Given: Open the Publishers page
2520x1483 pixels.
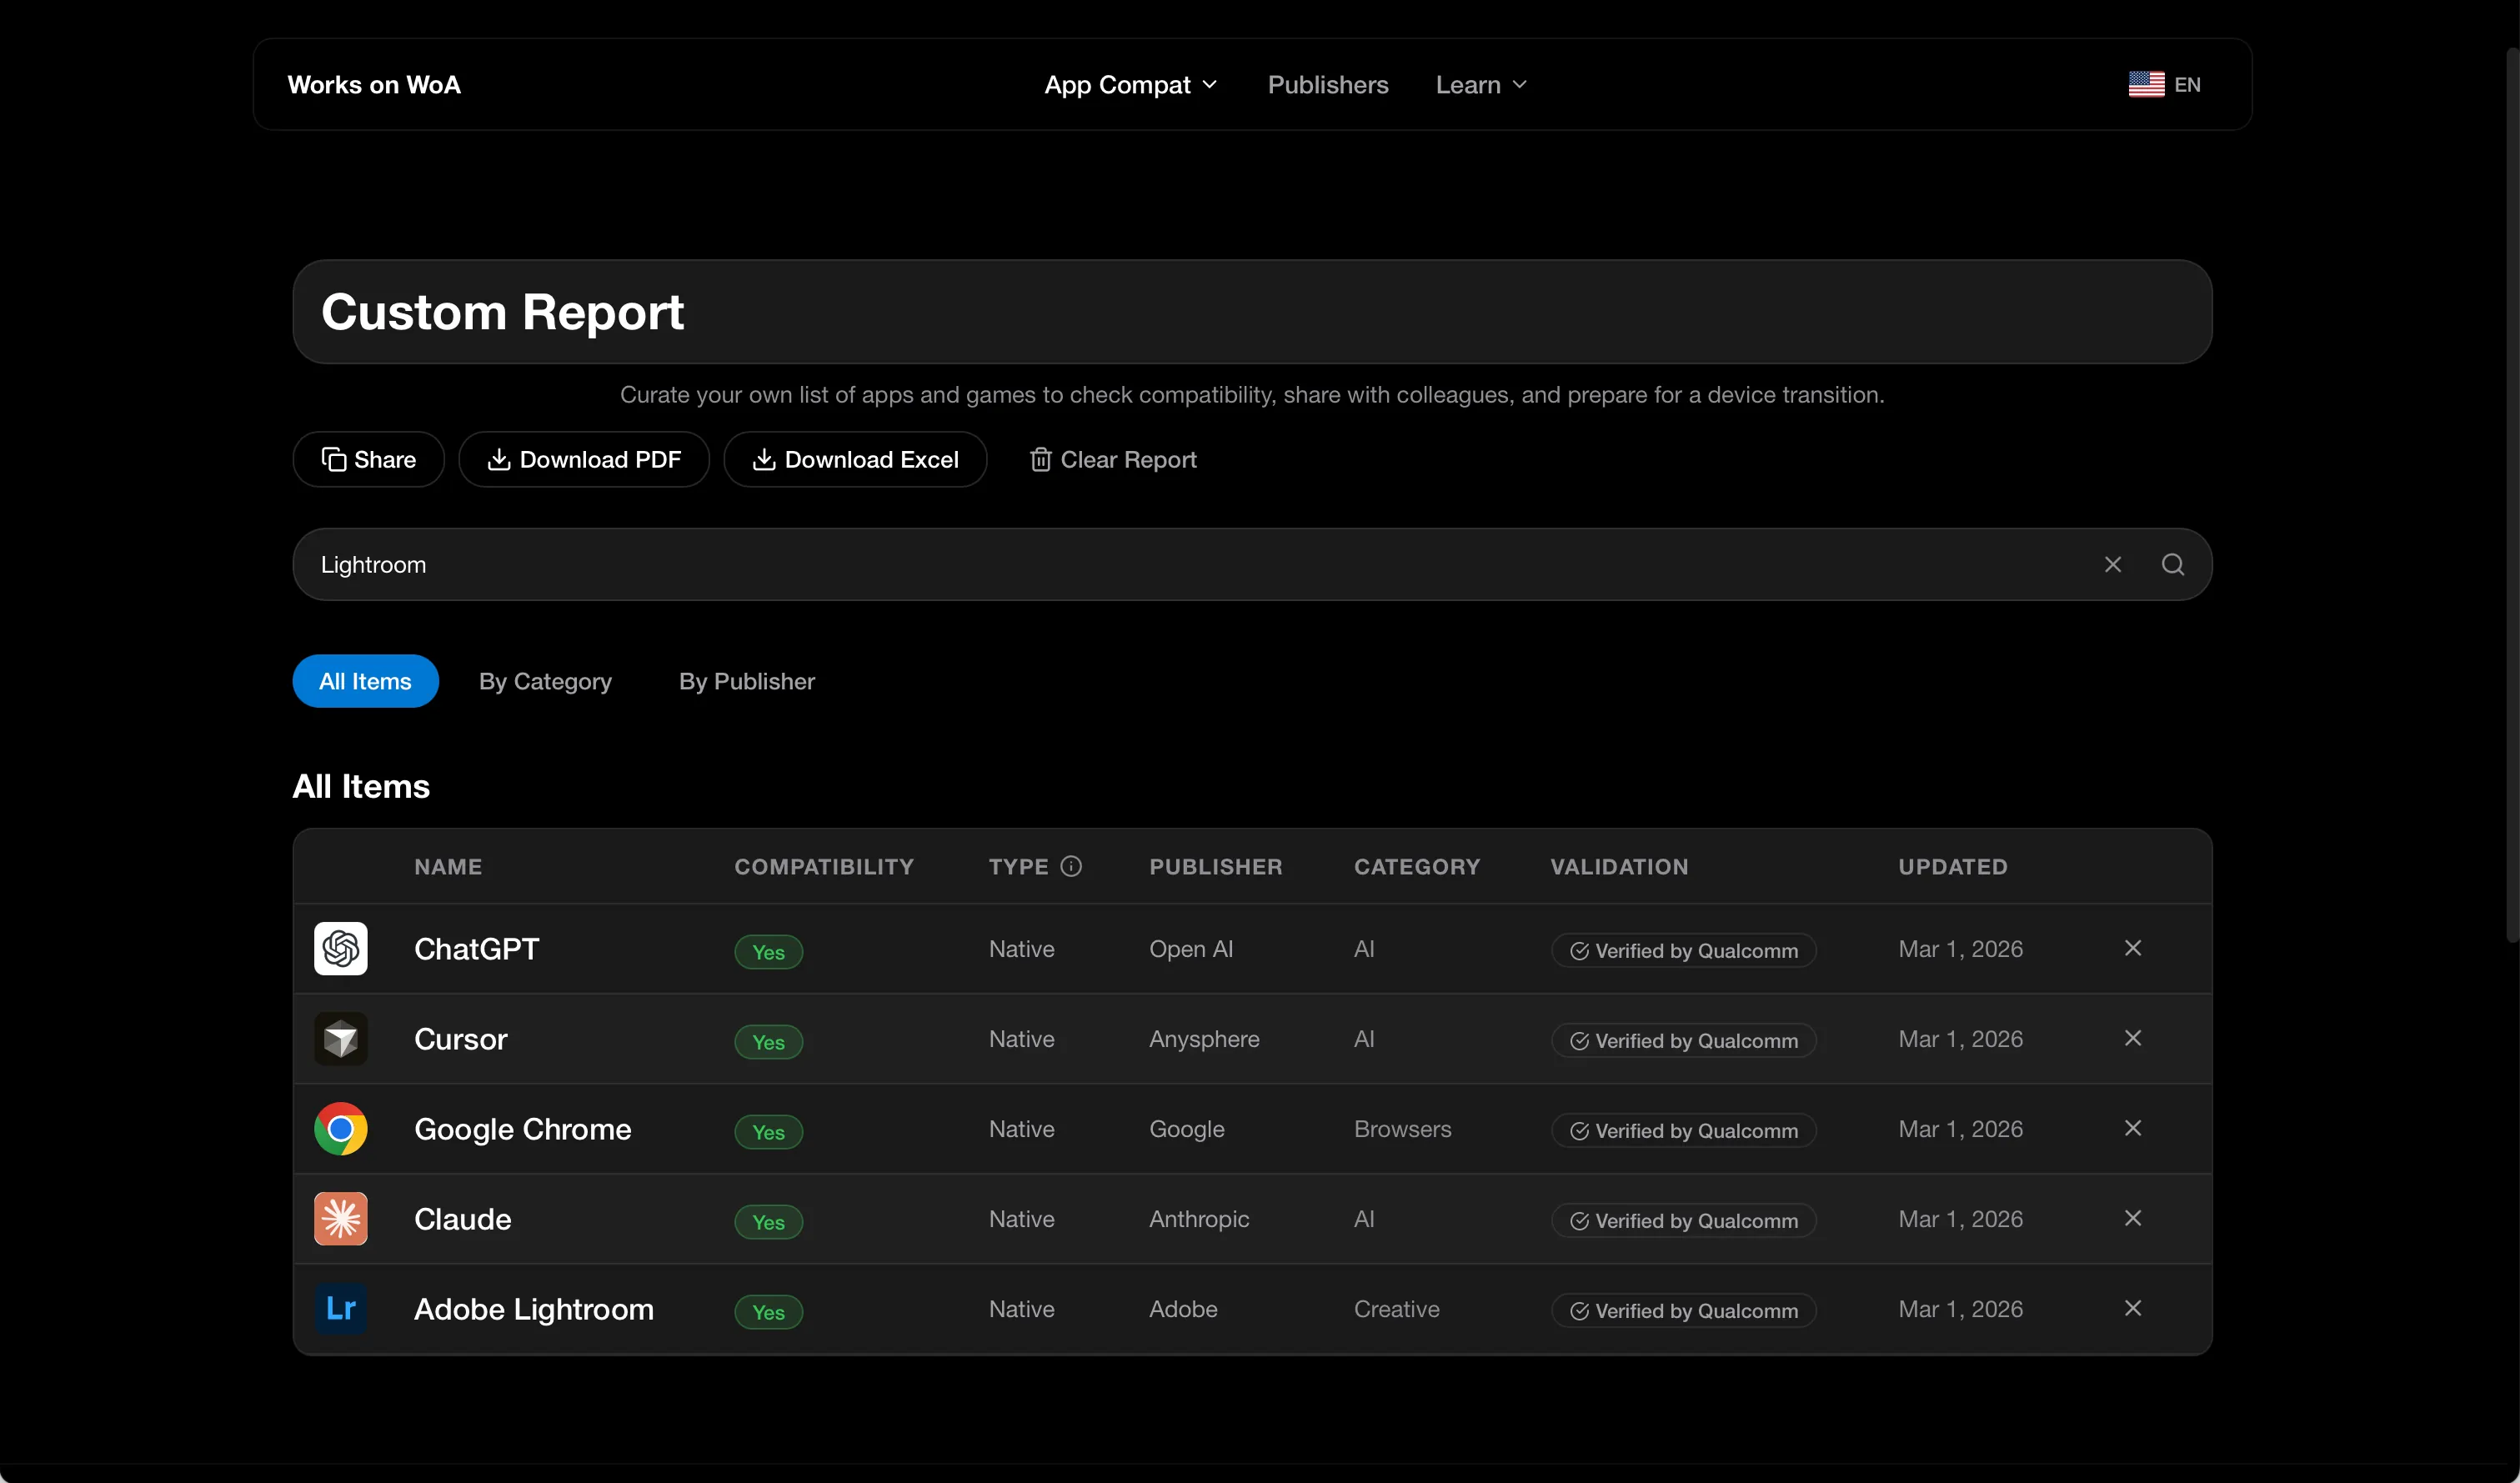Looking at the screenshot, I should point(1328,85).
